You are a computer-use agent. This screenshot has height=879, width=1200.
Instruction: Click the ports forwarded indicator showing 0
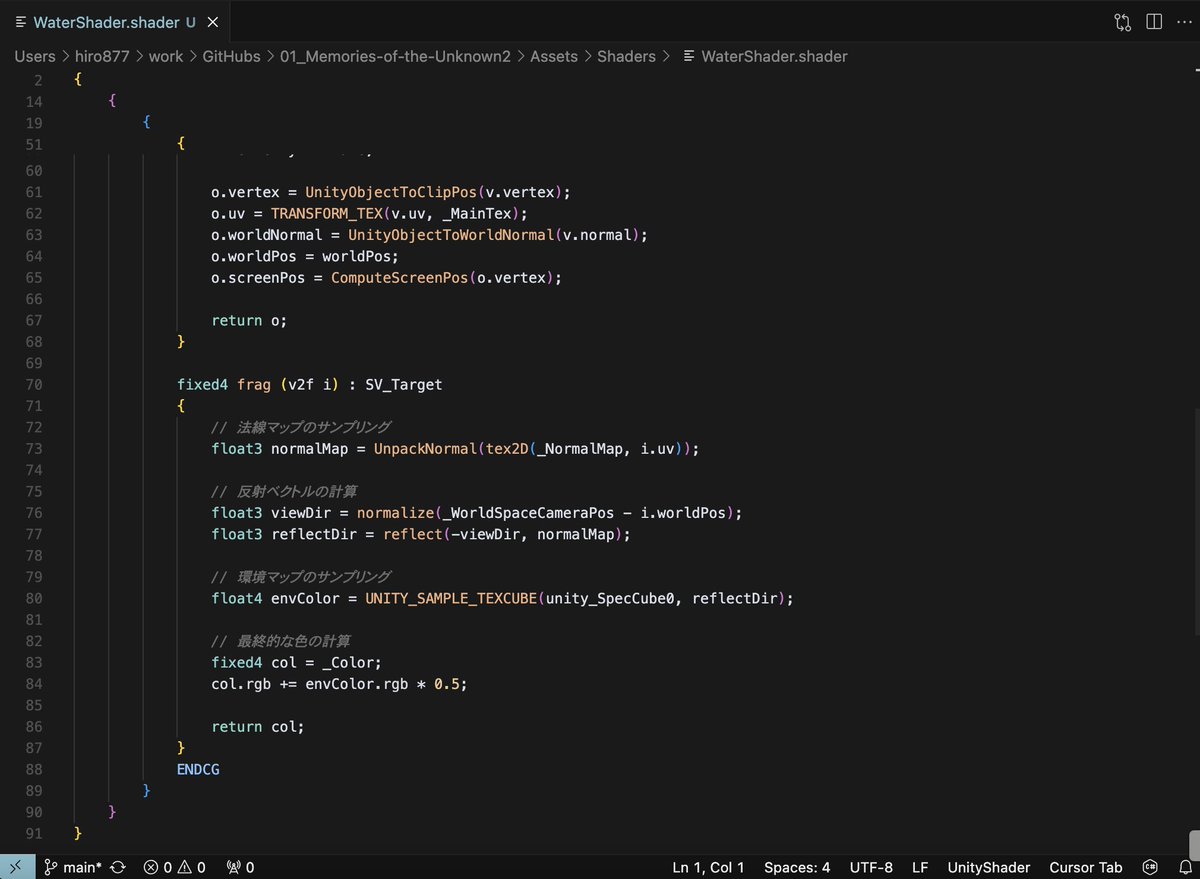240,867
